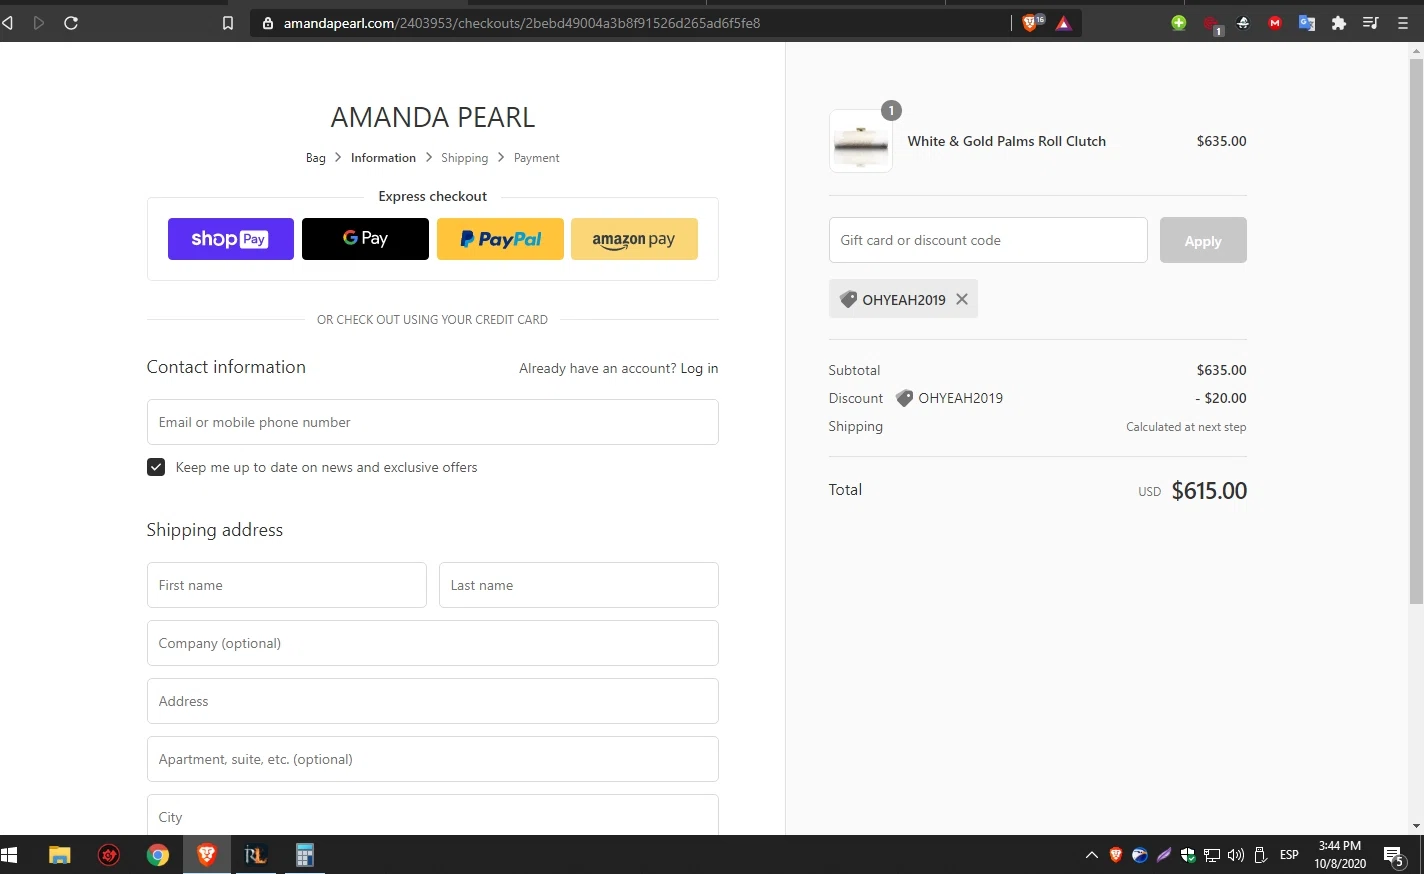Screen dimensions: 1424x874
Task: Open the Calculator taskbar icon
Action: (304, 855)
